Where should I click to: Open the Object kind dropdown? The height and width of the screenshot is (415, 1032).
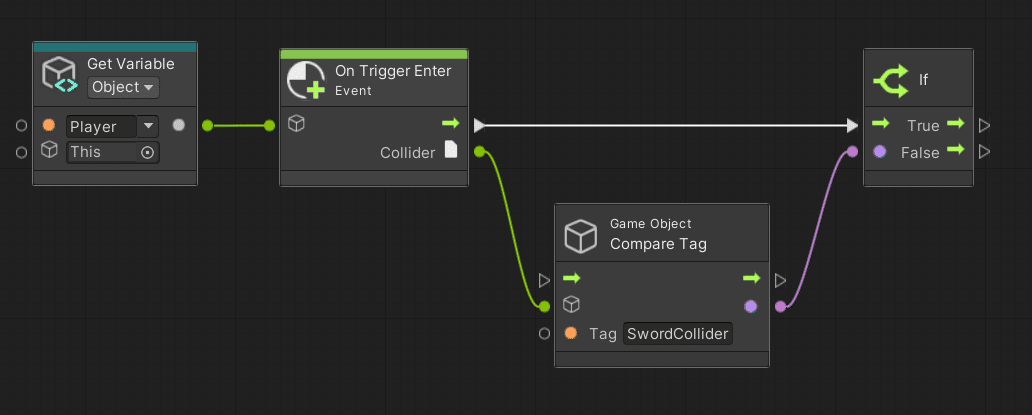(x=123, y=87)
